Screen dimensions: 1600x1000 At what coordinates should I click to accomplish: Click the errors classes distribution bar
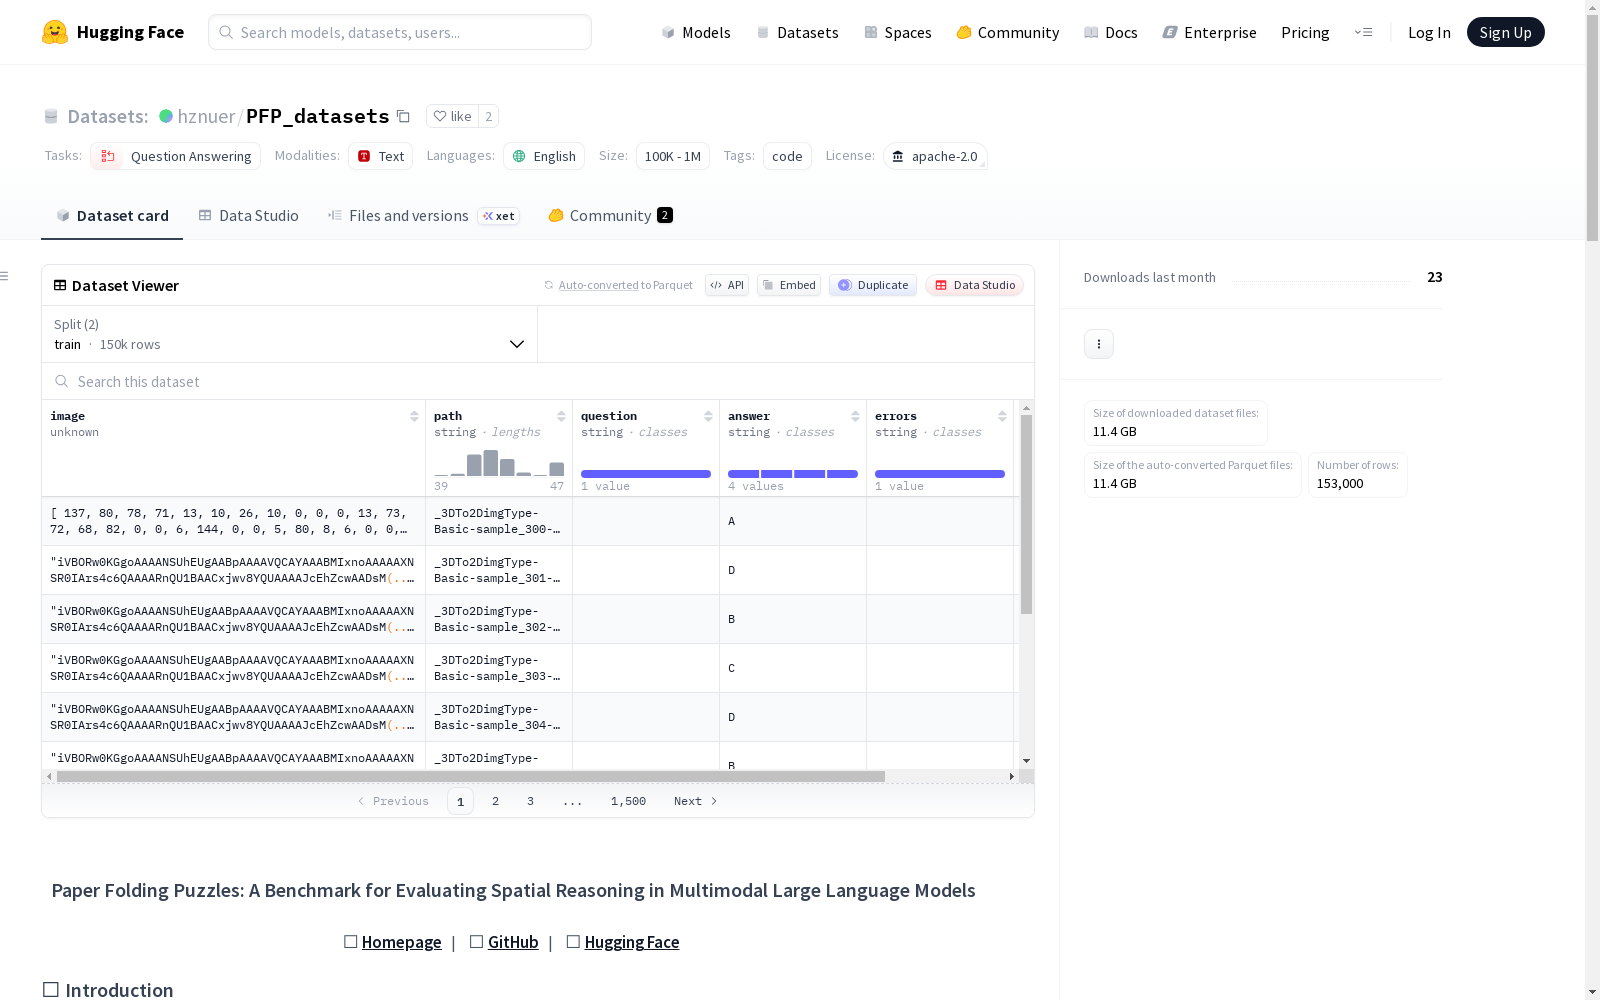click(940, 474)
